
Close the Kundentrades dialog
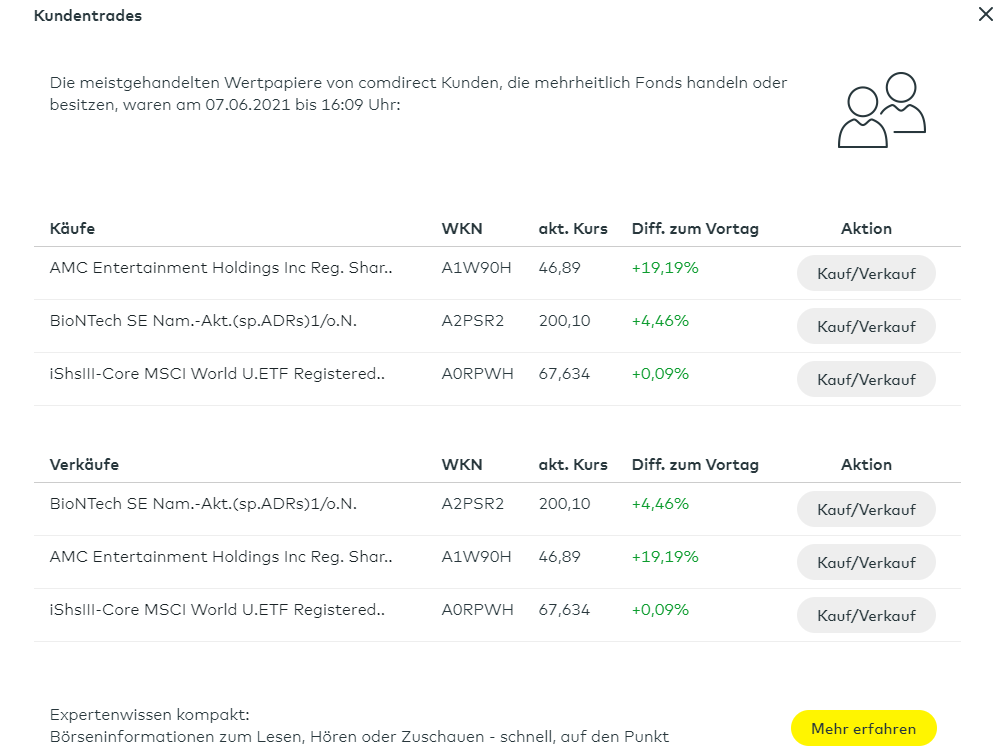[986, 15]
